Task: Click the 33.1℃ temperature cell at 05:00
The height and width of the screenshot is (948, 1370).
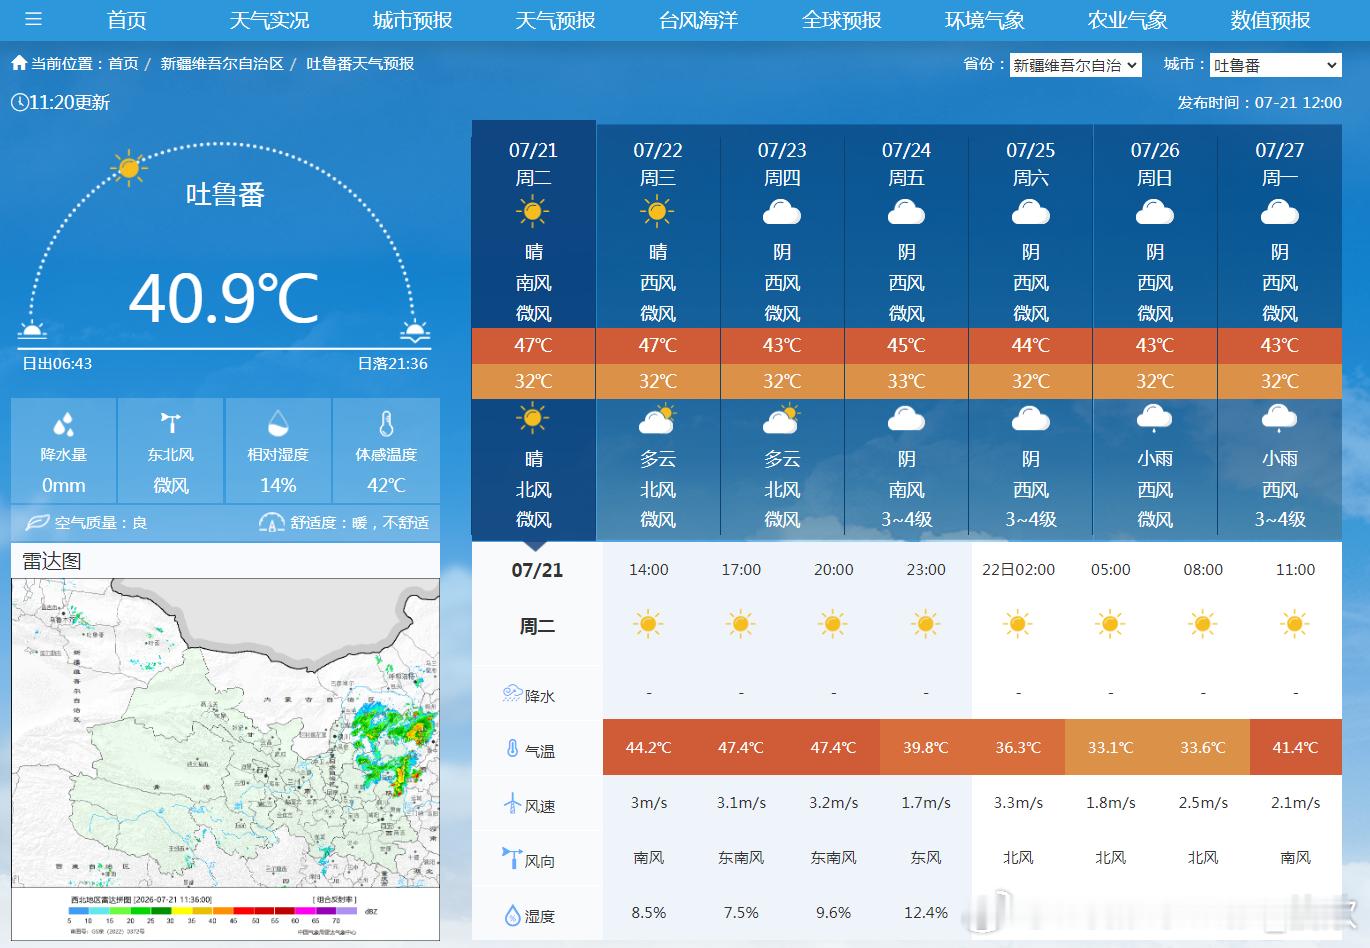Action: click(x=1111, y=747)
